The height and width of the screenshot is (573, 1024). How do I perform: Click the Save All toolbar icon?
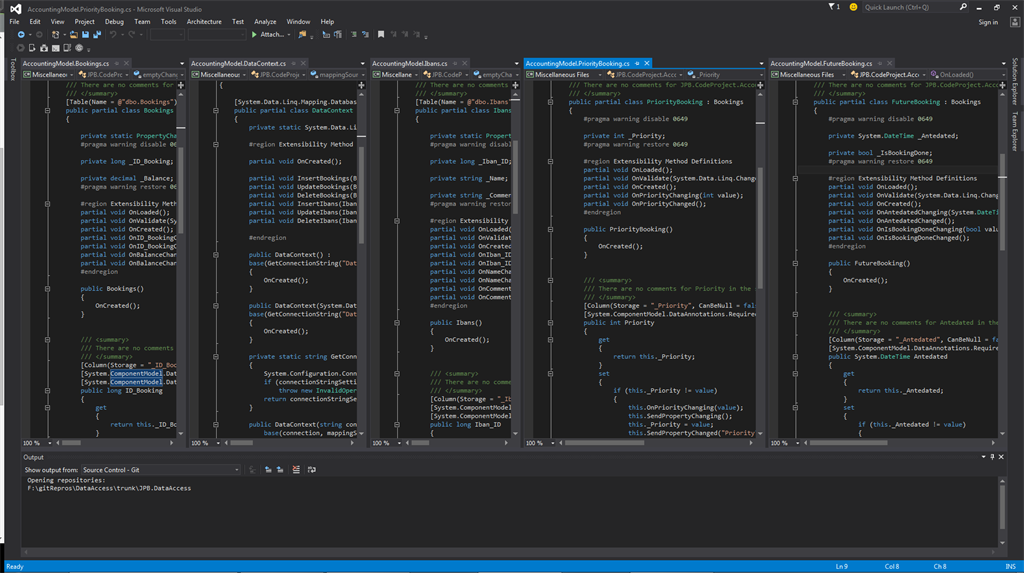pos(96,35)
